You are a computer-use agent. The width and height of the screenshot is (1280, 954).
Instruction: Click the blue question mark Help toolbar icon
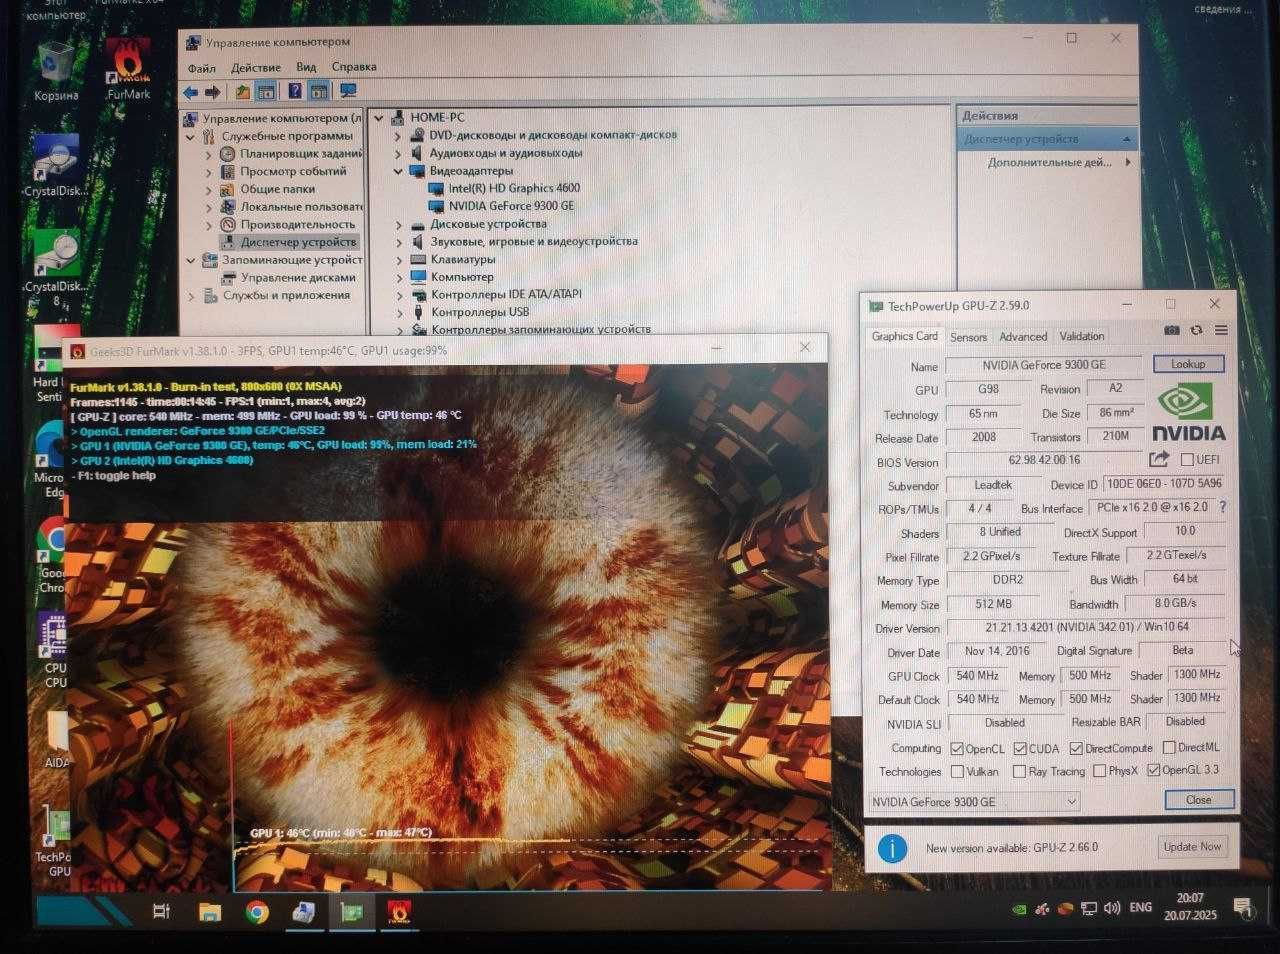pyautogui.click(x=295, y=91)
